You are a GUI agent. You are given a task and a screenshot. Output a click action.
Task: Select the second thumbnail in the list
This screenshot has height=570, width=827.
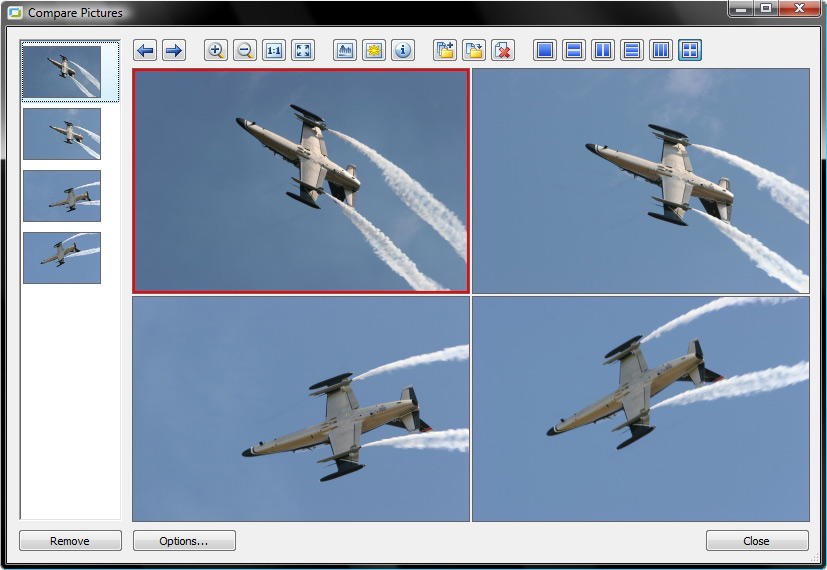(62, 134)
